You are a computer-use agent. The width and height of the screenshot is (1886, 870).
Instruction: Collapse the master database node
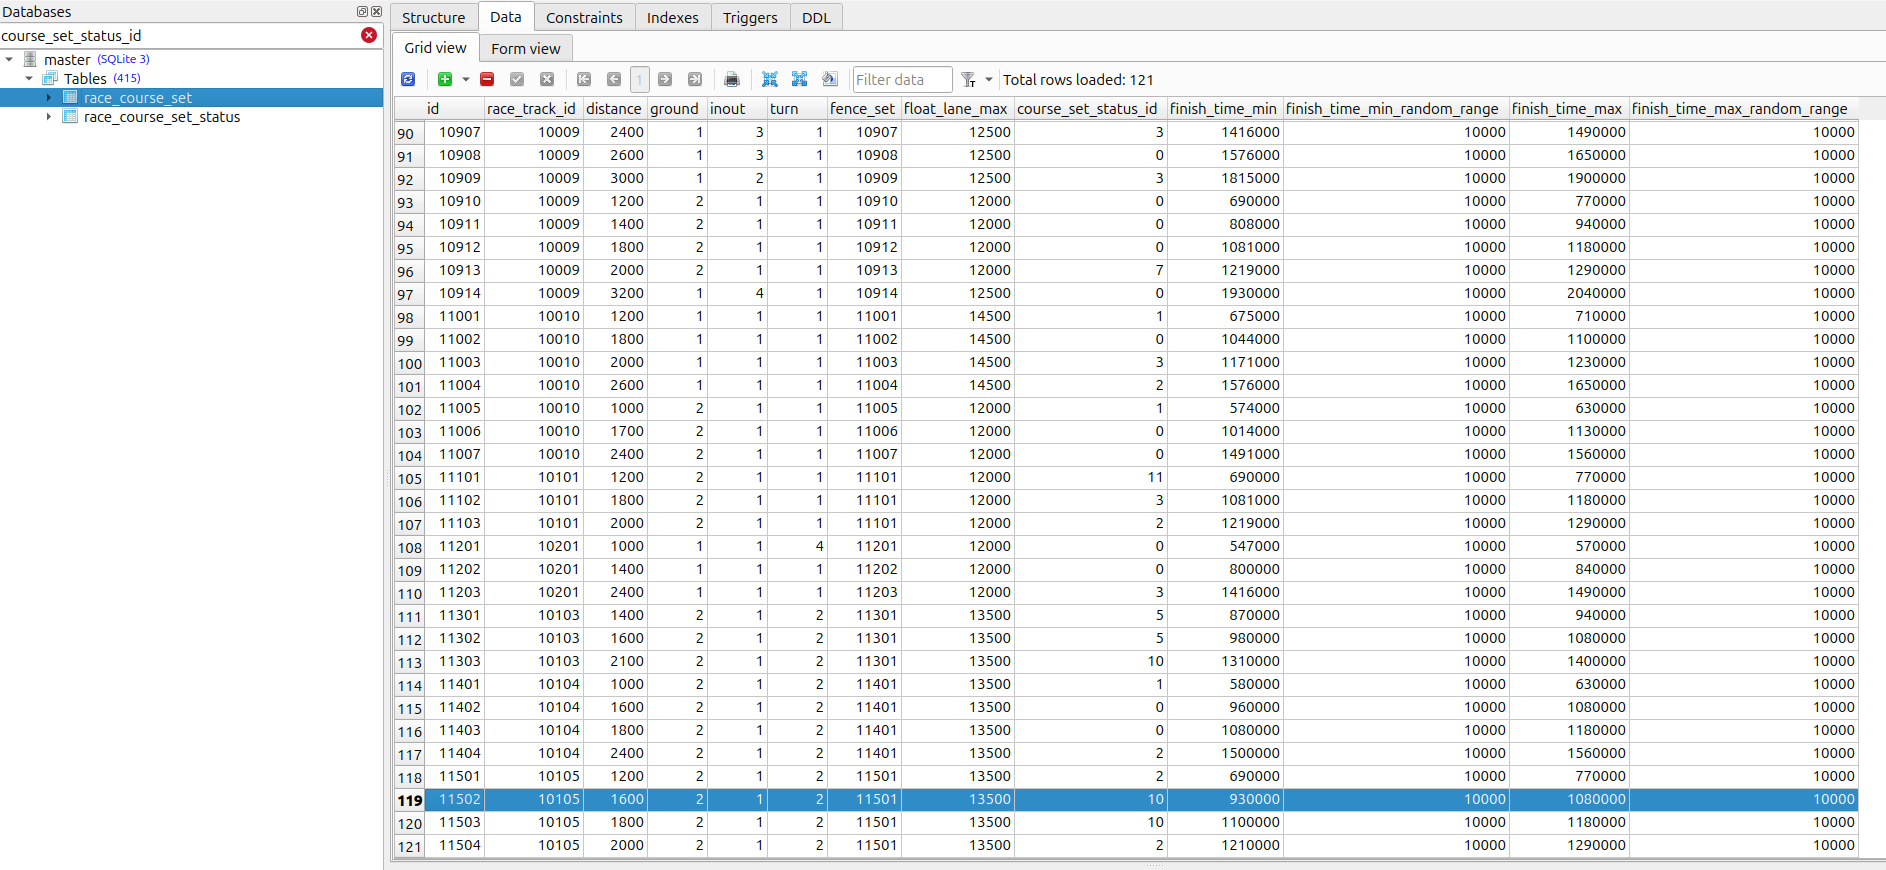[x=9, y=59]
